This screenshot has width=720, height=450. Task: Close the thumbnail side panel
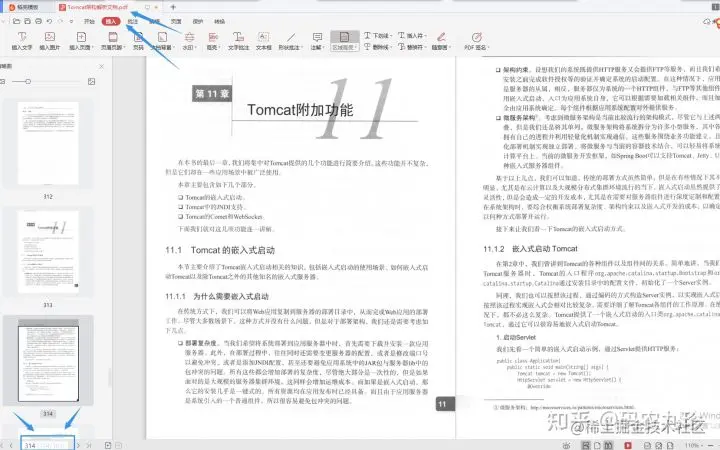click(x=101, y=67)
